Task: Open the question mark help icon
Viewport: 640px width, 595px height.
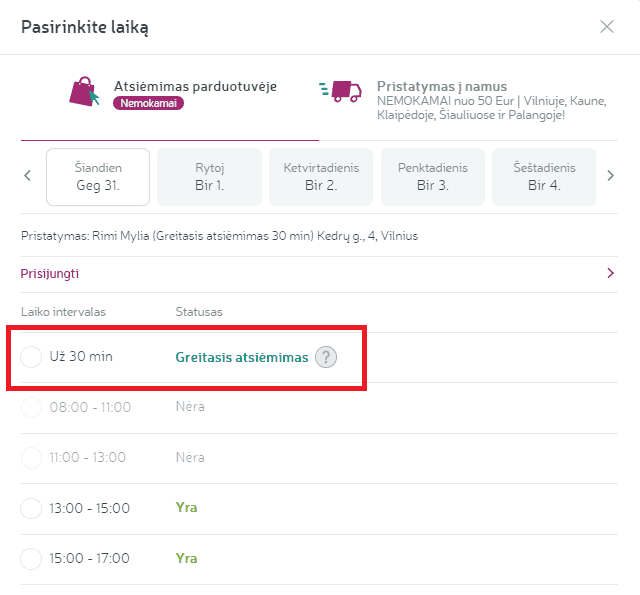Action: 326,357
